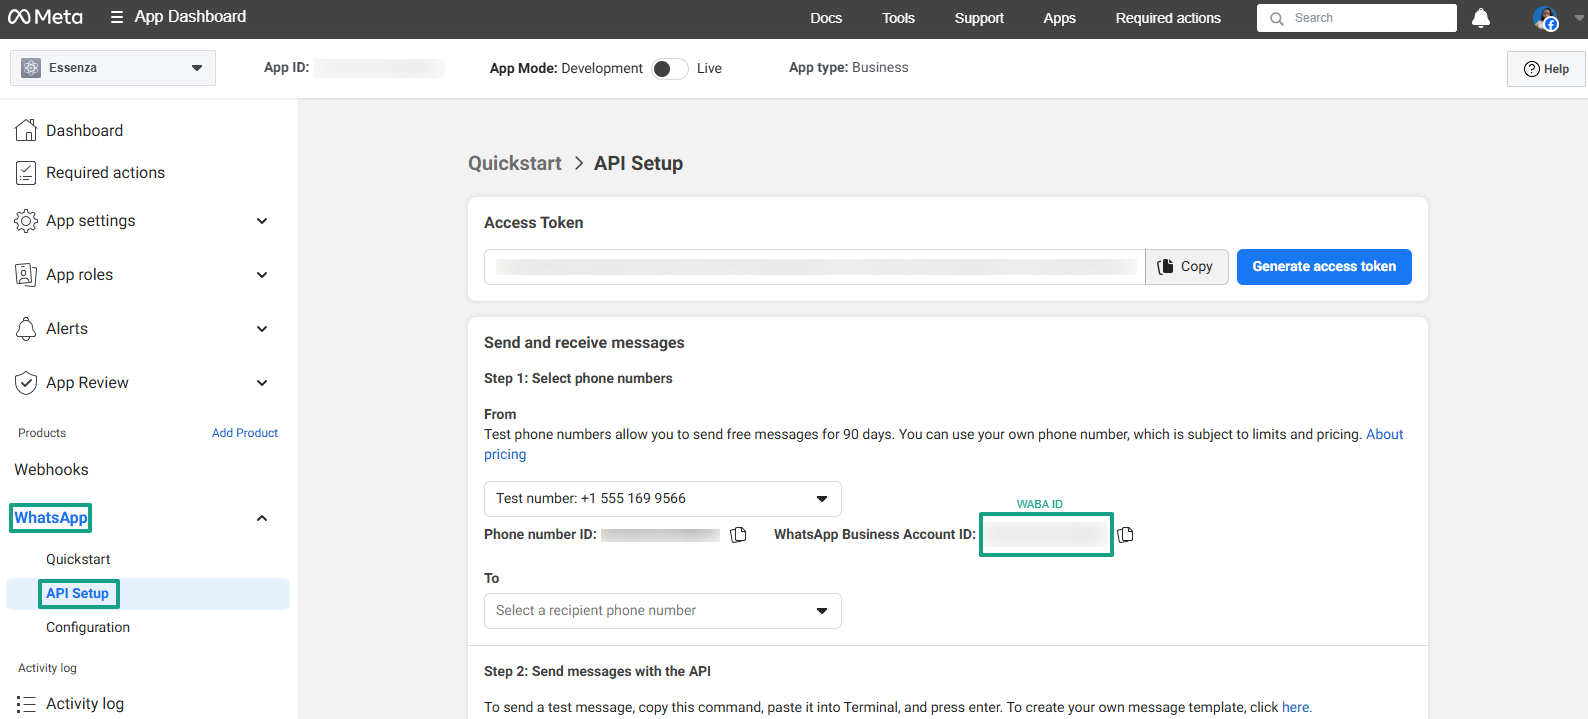Click the Meta logo
1588x719 pixels.
point(45,17)
